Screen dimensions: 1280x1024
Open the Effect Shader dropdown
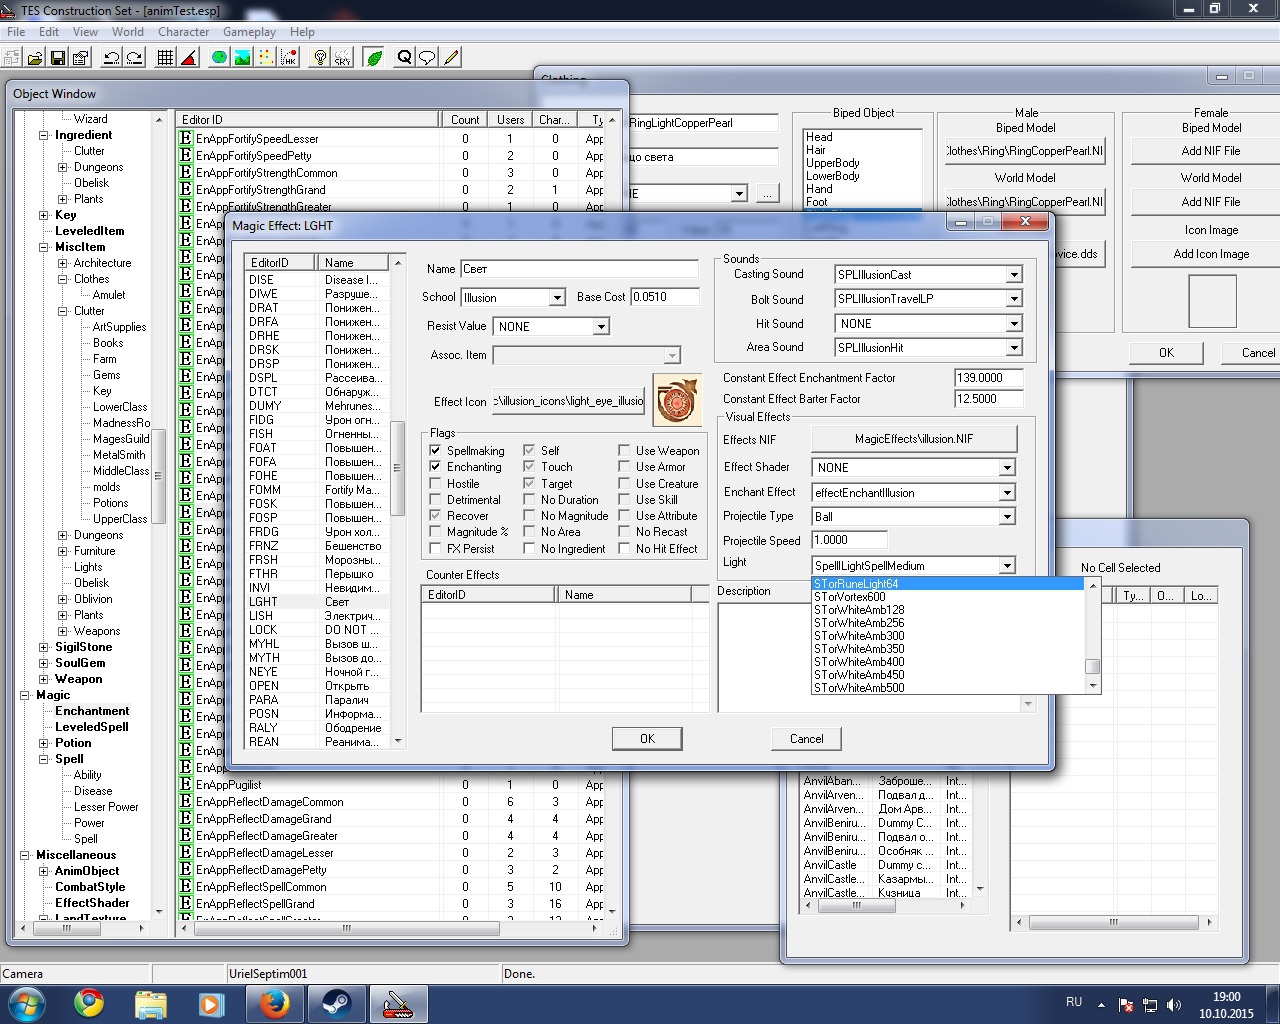(1007, 468)
